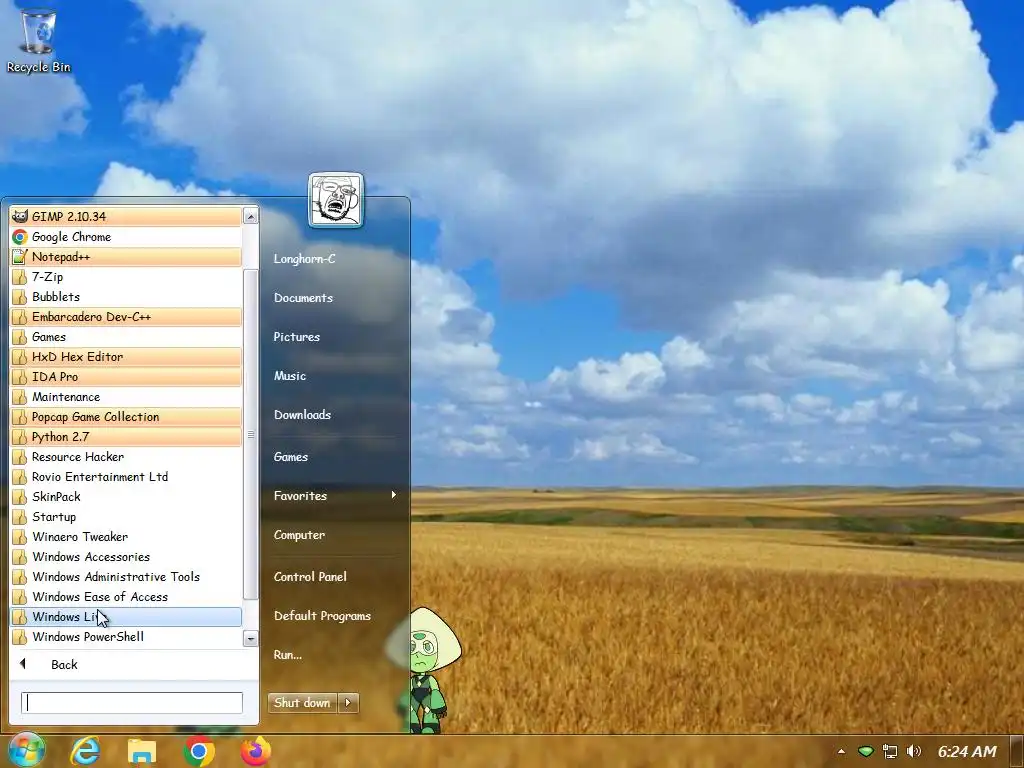The image size is (1024, 768).
Task: Open the Windows PowerShell folder
Action: (x=126, y=637)
